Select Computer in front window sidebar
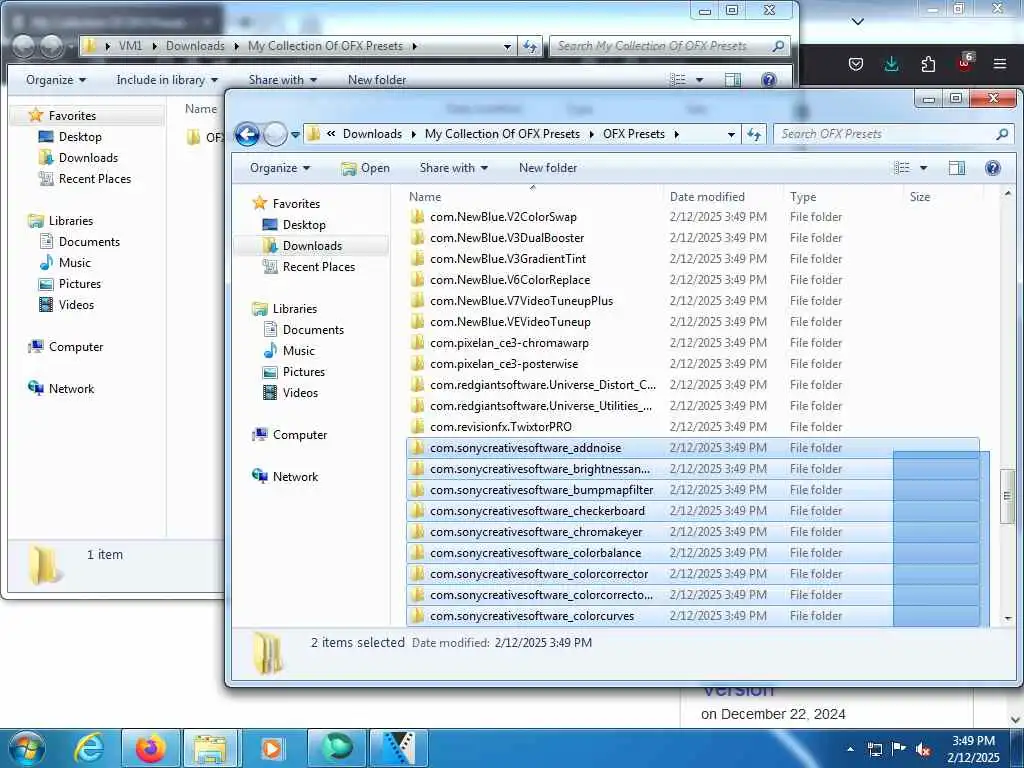1024x768 pixels. click(x=300, y=435)
